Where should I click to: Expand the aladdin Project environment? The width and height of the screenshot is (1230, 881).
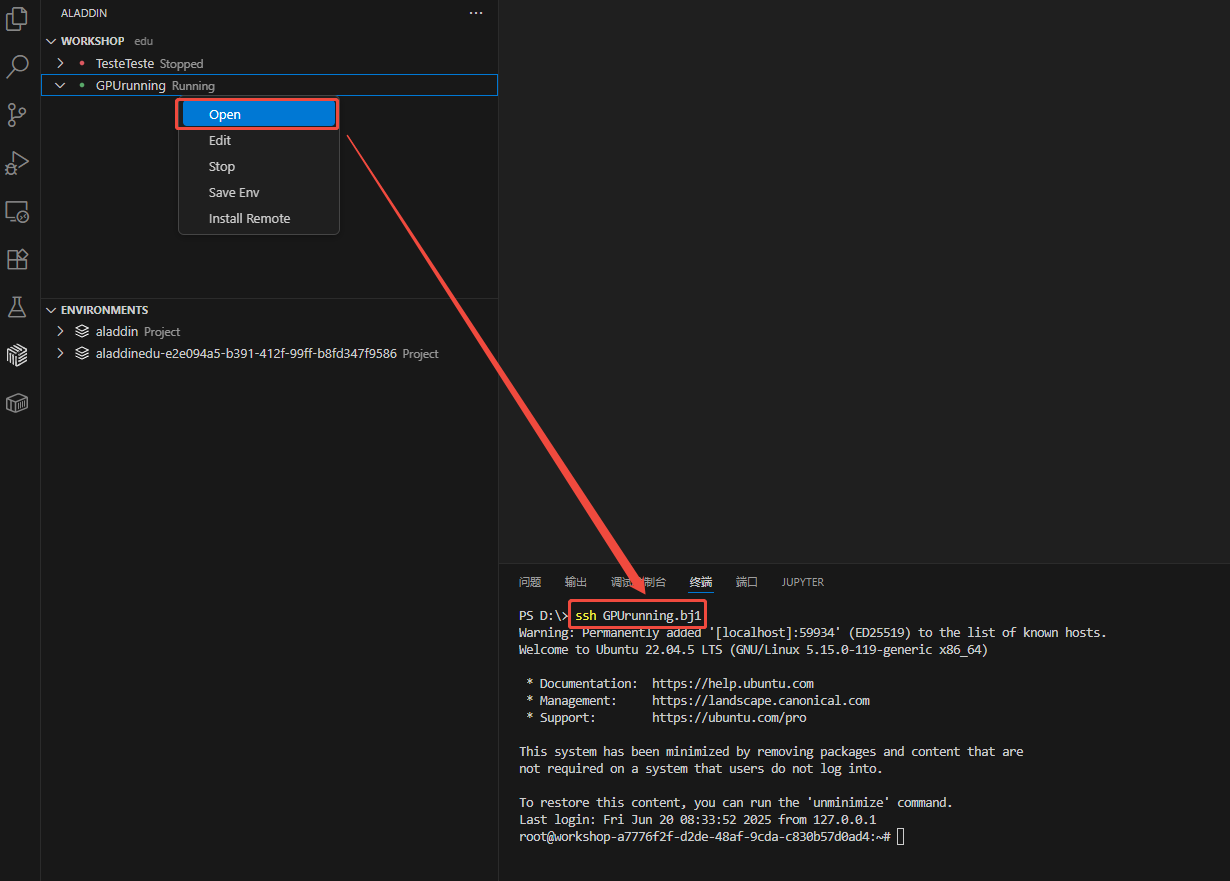pos(60,331)
